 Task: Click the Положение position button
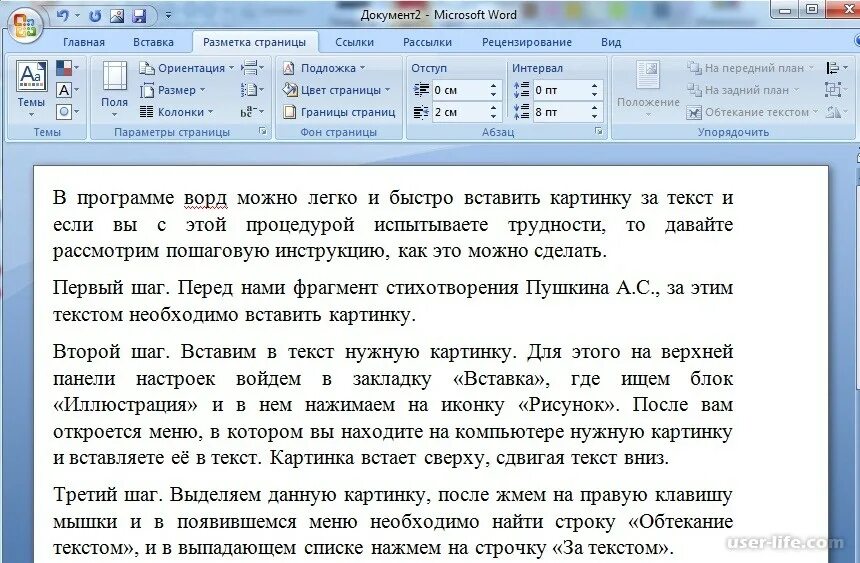coord(648,88)
